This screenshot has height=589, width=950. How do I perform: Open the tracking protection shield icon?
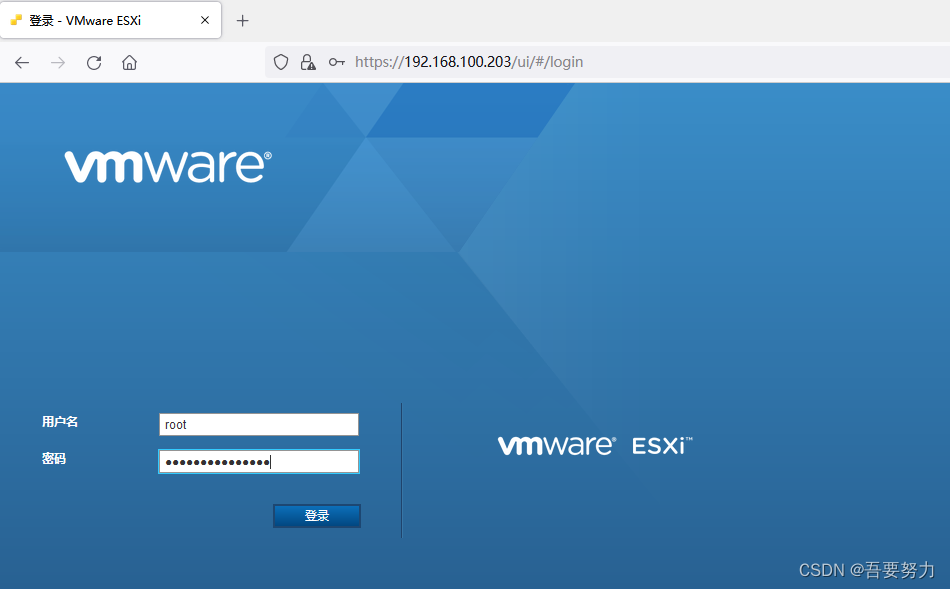point(281,62)
